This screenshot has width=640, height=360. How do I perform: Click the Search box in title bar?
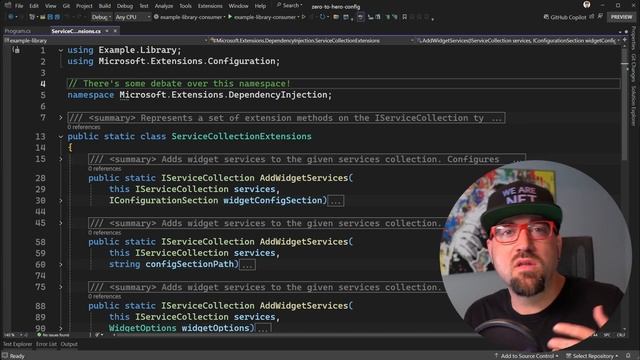(290, 6)
